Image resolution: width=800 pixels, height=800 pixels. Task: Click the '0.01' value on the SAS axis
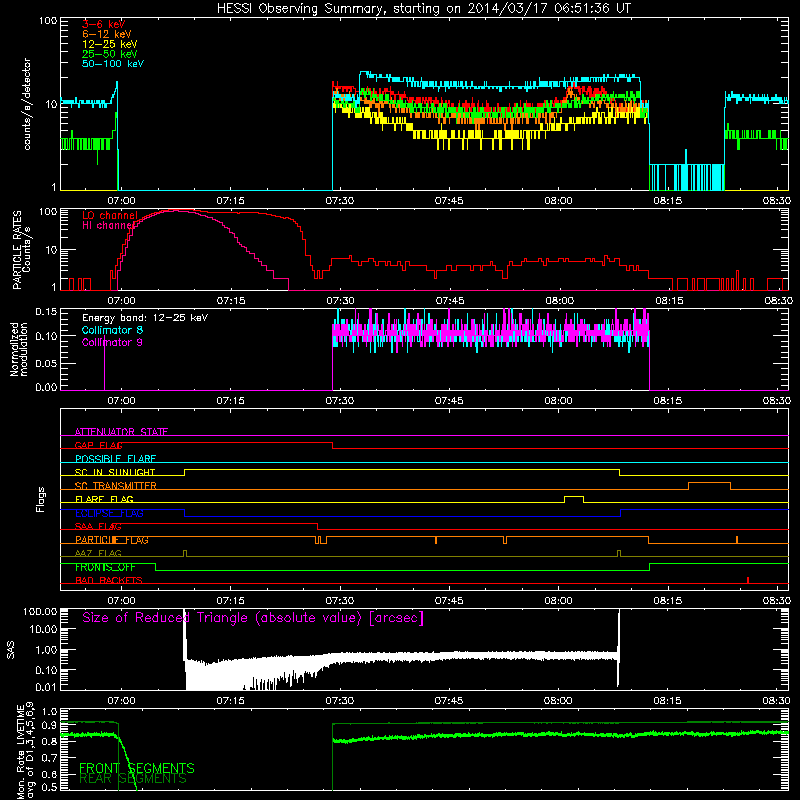(46, 687)
